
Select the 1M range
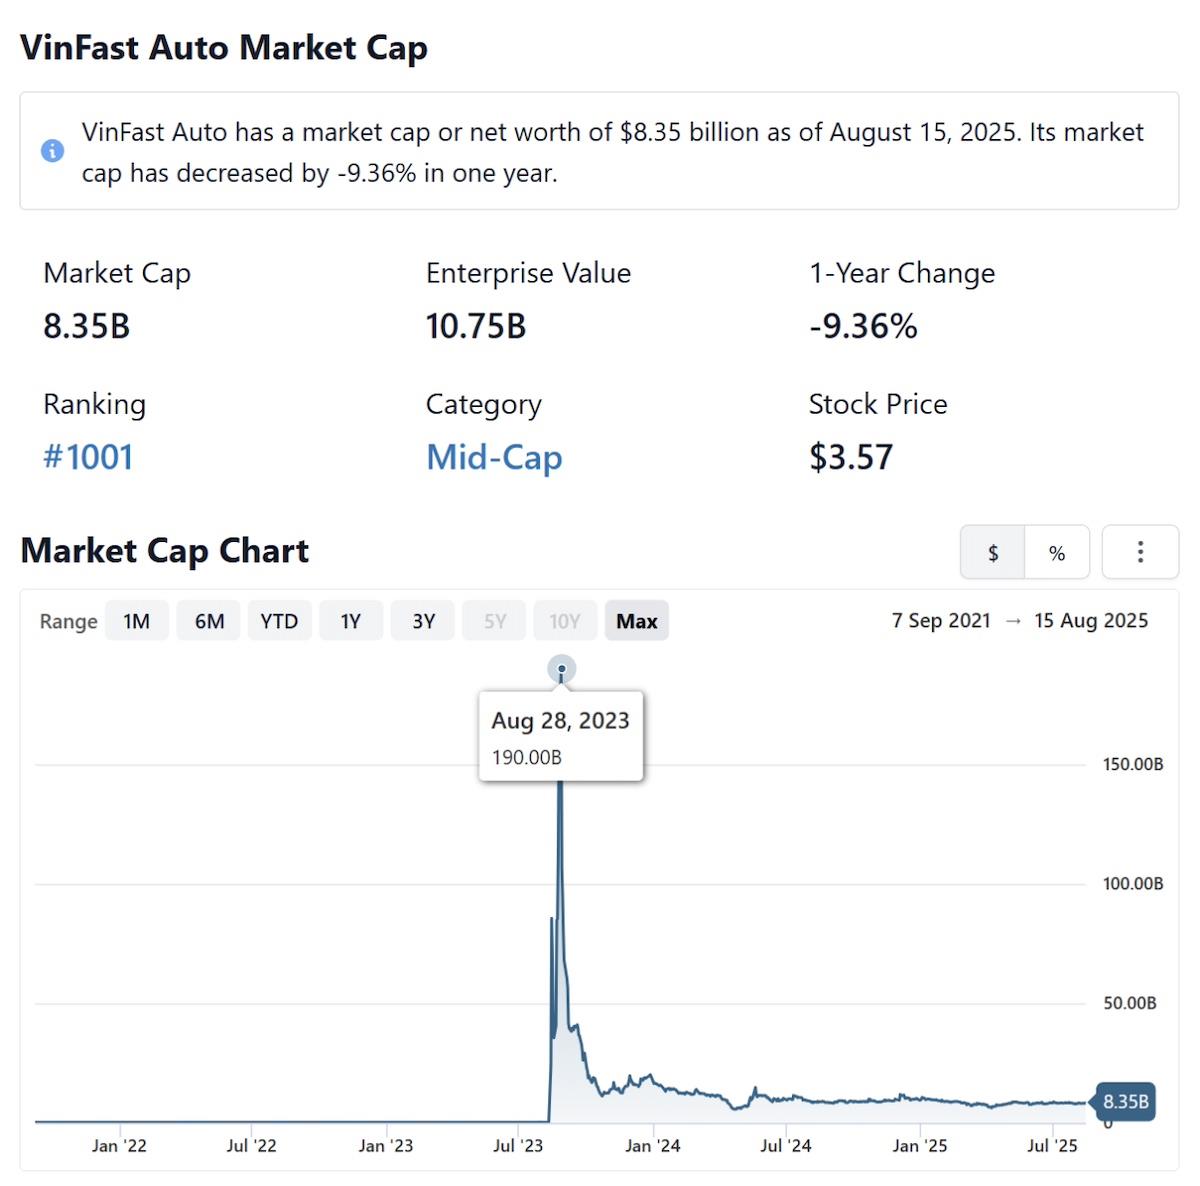coord(137,621)
